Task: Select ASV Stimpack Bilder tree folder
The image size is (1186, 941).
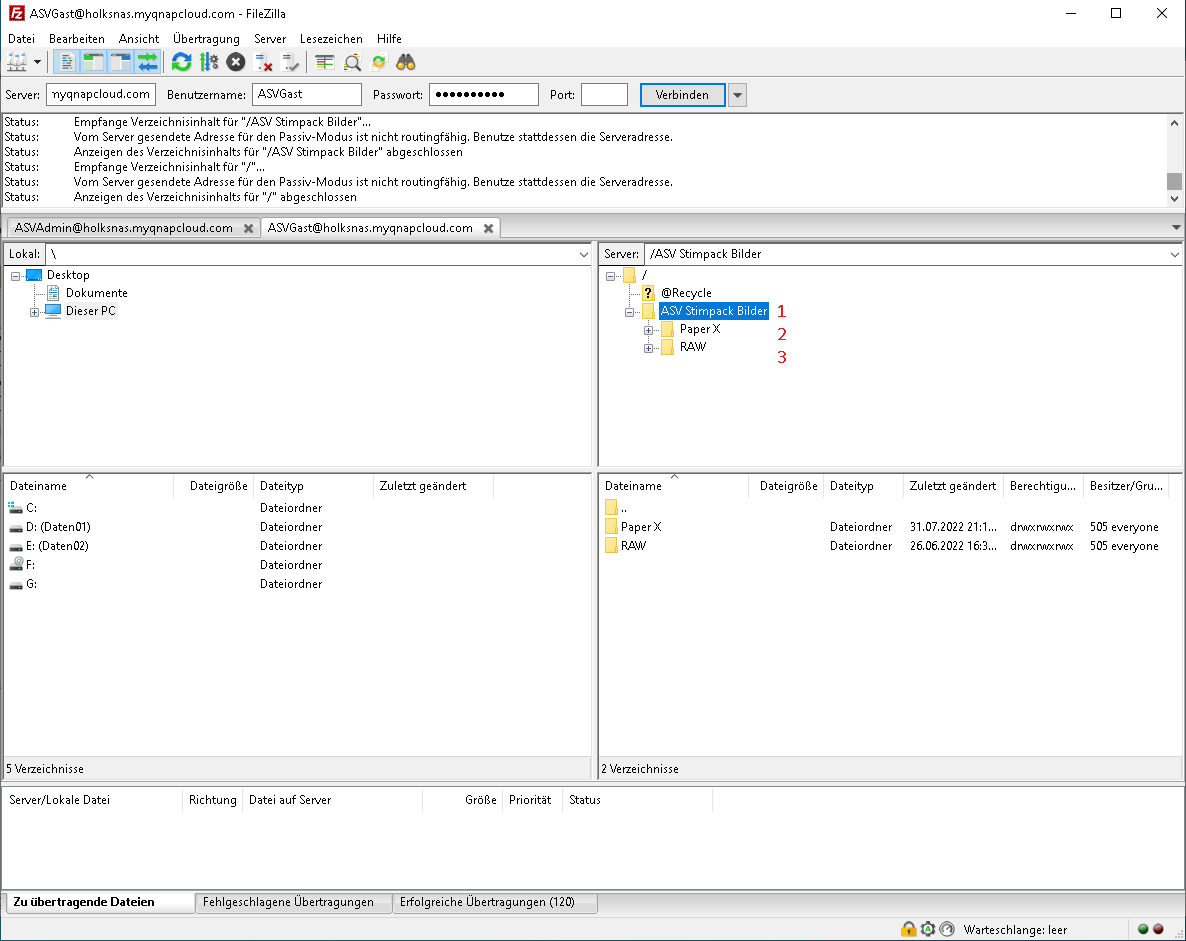Action: coord(714,311)
